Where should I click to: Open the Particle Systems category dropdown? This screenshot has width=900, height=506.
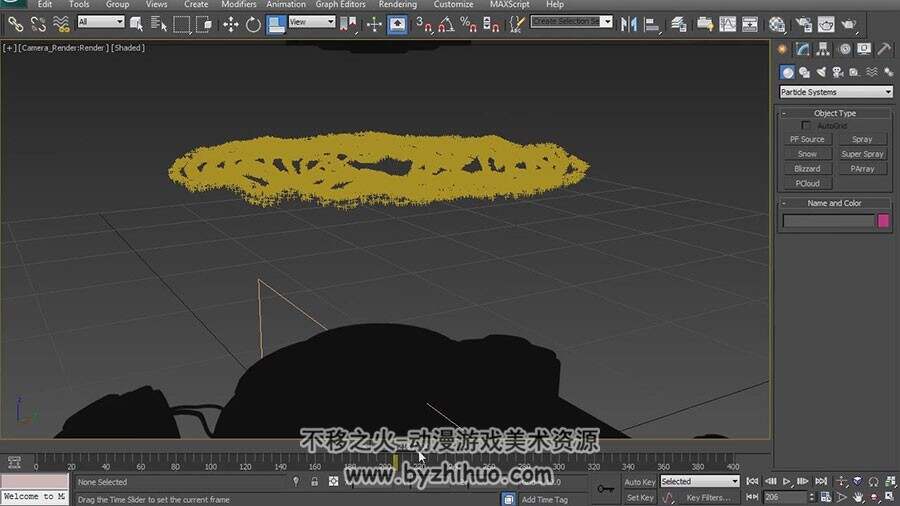(x=836, y=92)
